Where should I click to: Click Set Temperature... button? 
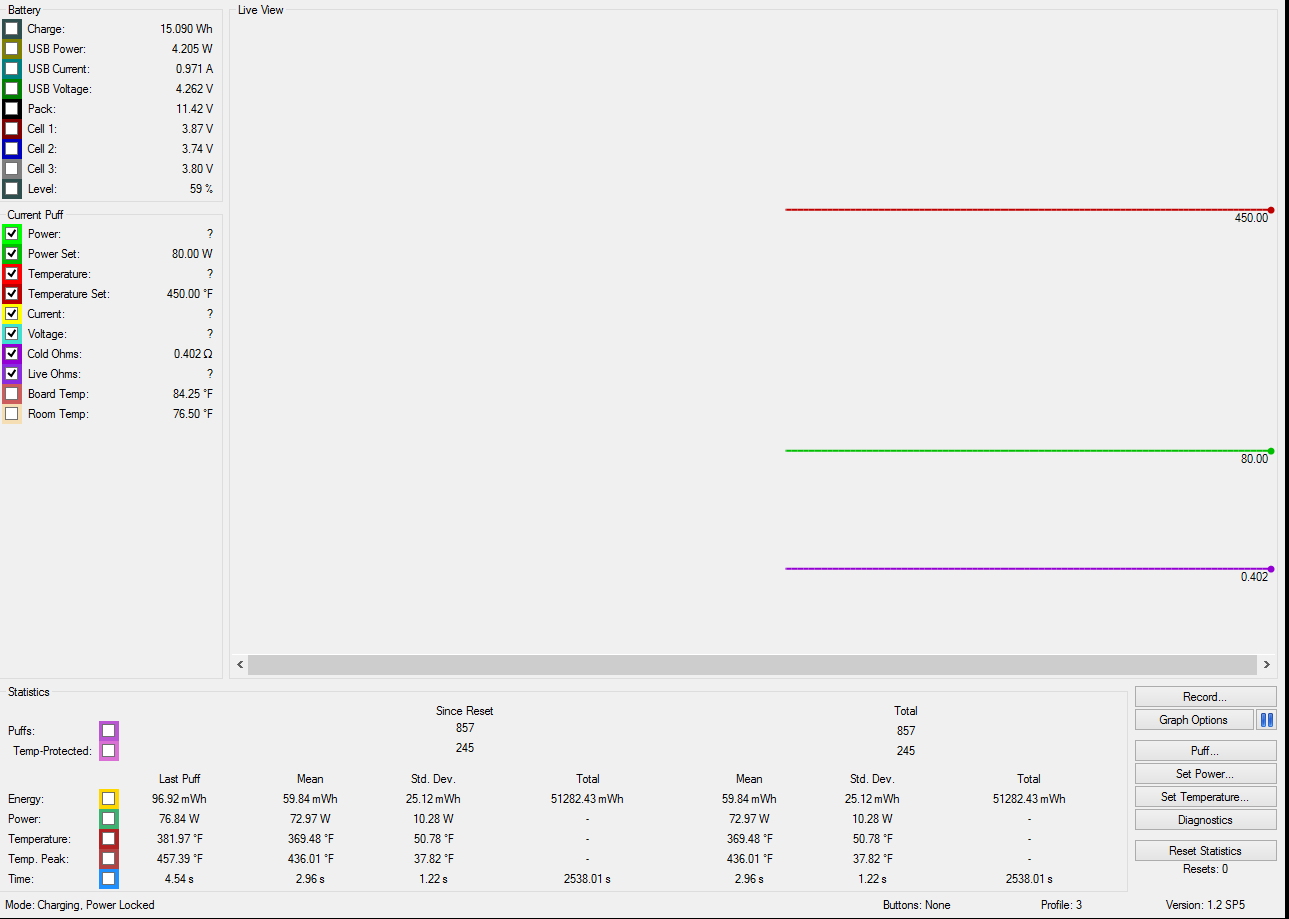(1205, 797)
